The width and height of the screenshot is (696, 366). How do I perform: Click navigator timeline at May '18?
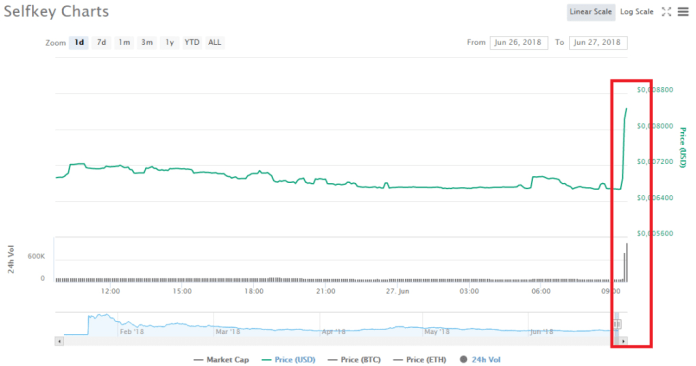coord(437,331)
